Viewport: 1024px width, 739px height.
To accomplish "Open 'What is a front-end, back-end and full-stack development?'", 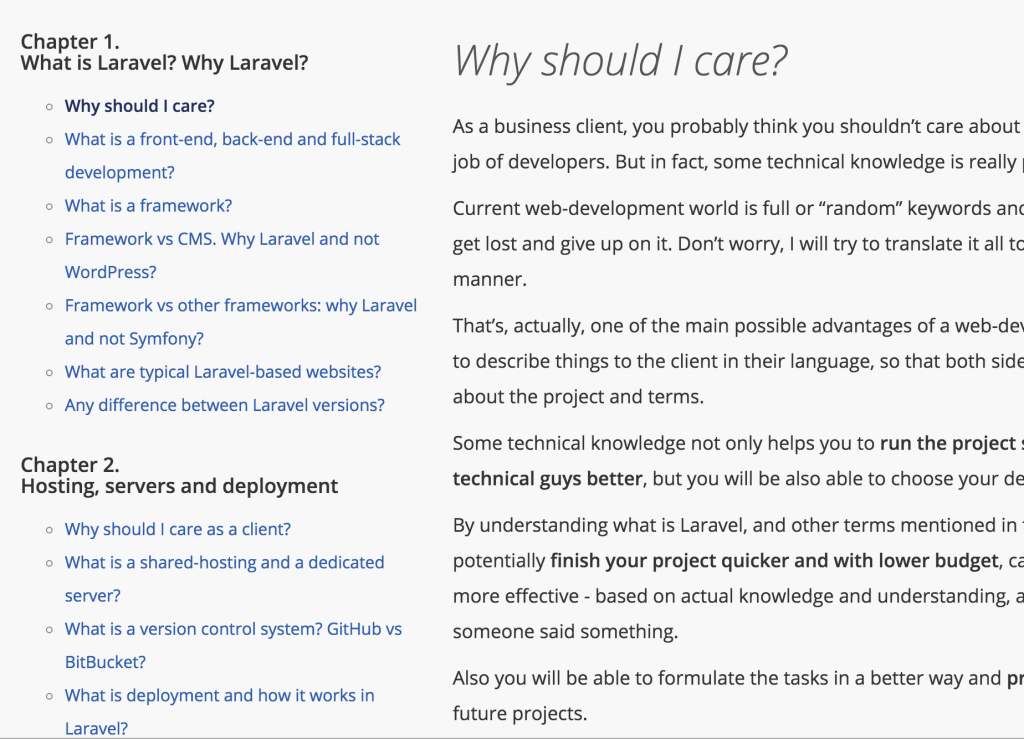I will pyautogui.click(x=232, y=155).
